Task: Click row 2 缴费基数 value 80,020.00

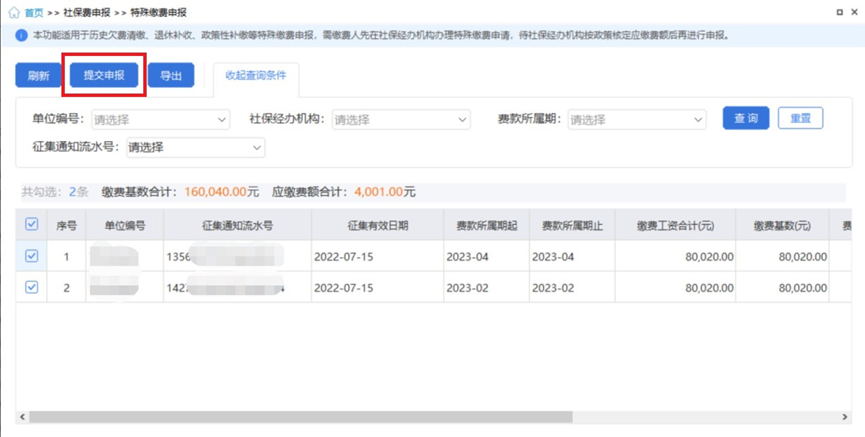Action: [x=803, y=288]
